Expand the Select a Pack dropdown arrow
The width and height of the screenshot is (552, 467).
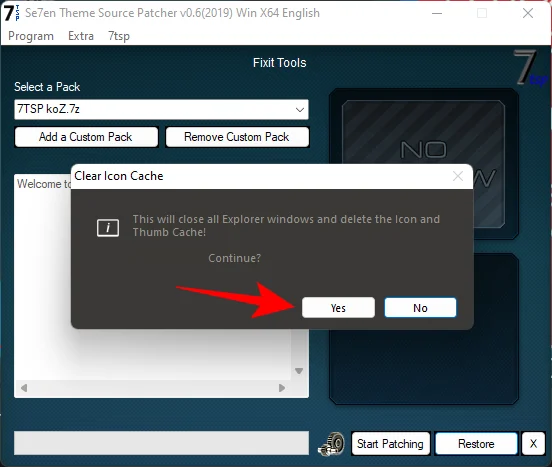(300, 109)
